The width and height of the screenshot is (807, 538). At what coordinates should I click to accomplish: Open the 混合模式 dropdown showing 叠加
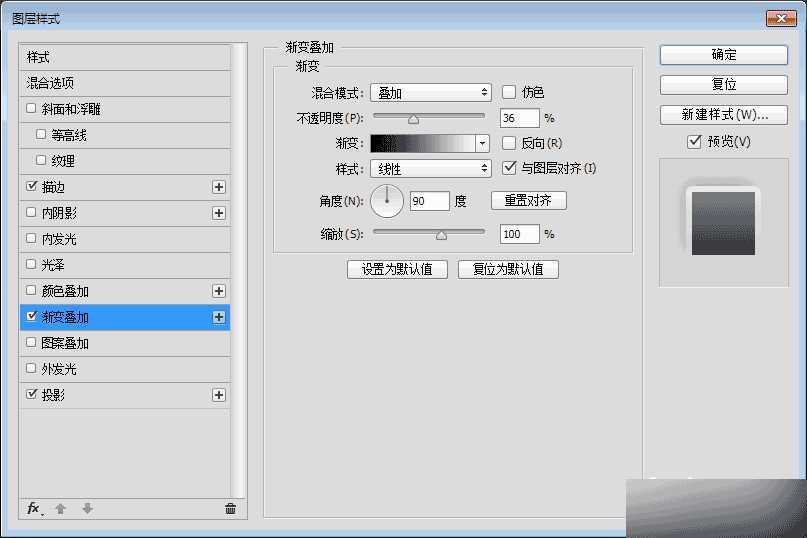[431, 93]
